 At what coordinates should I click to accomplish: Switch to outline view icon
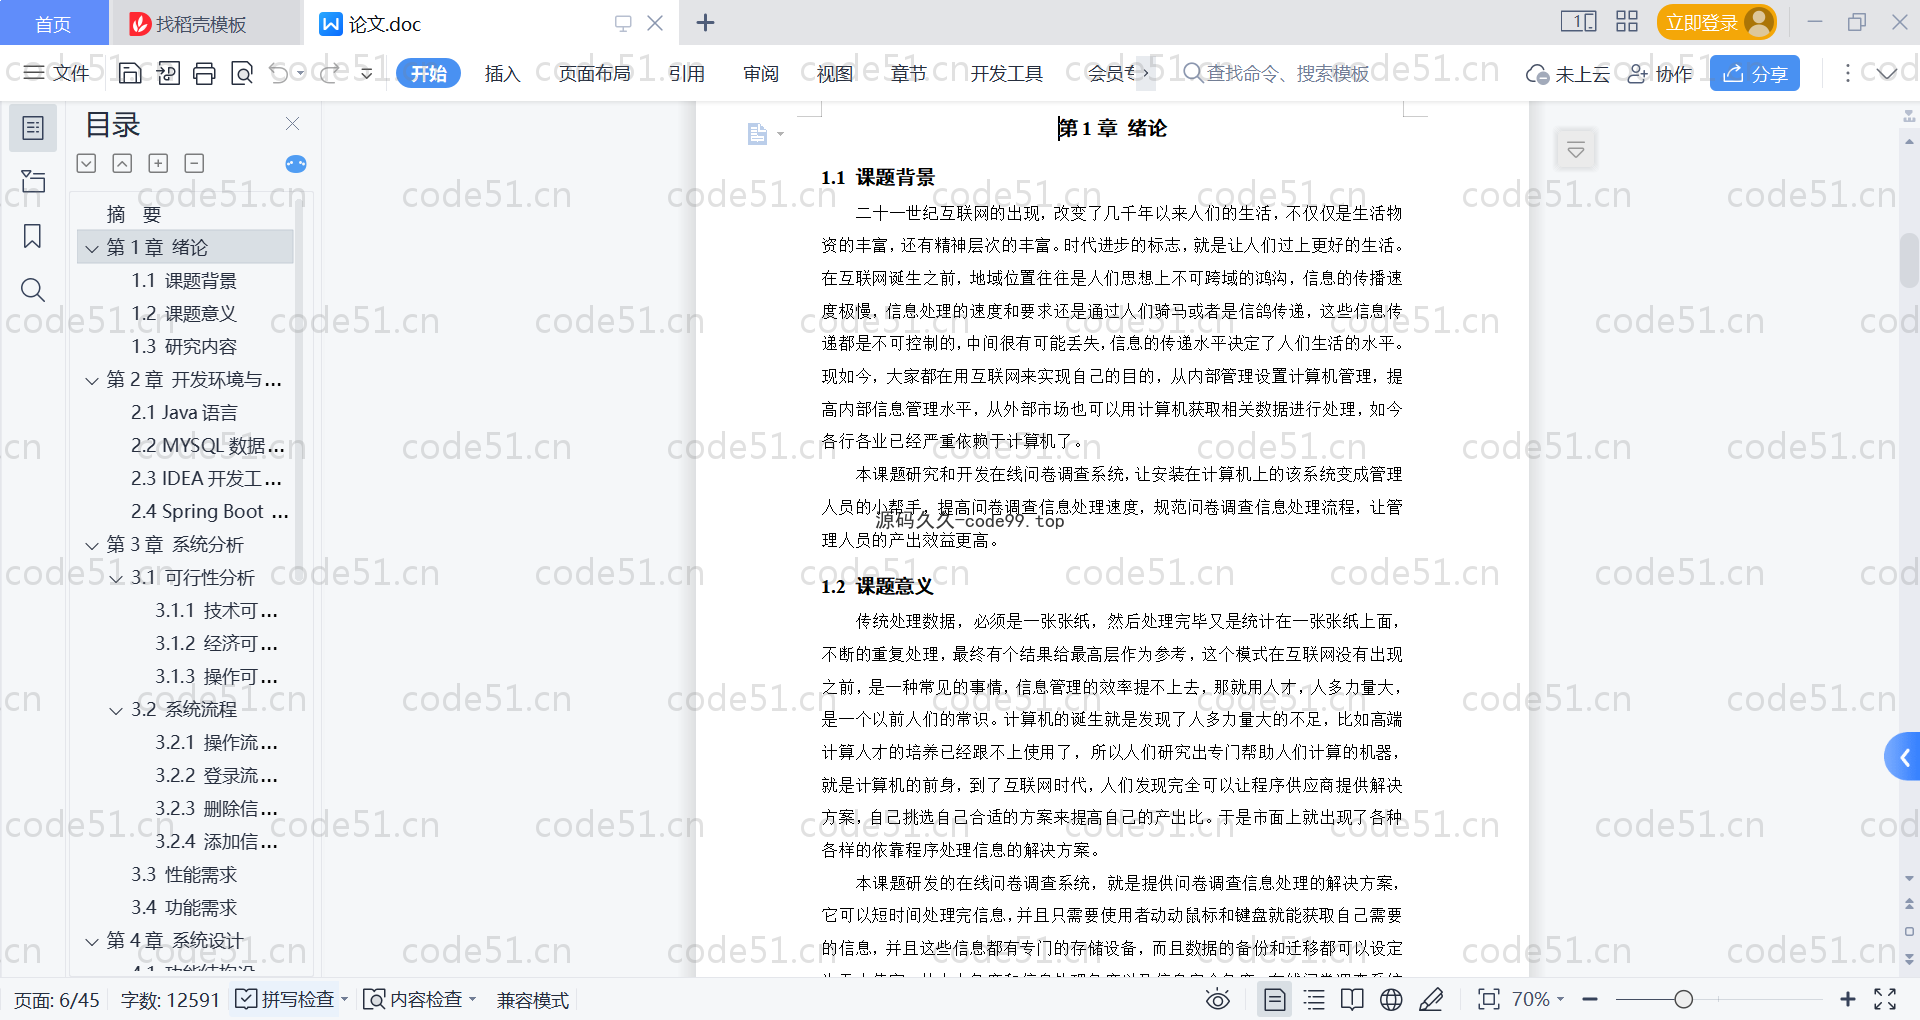pos(1314,999)
